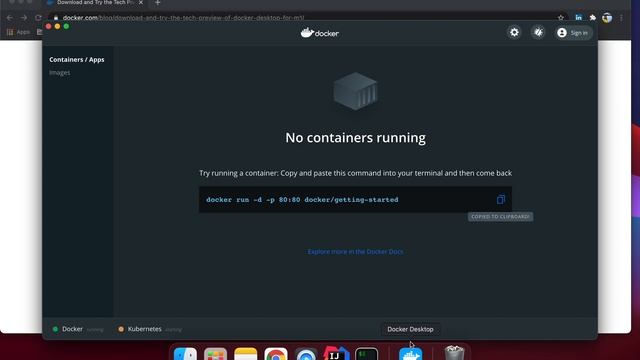Open Google Chrome from the dock
Screen dimensions: 640x360
[x=276, y=353]
